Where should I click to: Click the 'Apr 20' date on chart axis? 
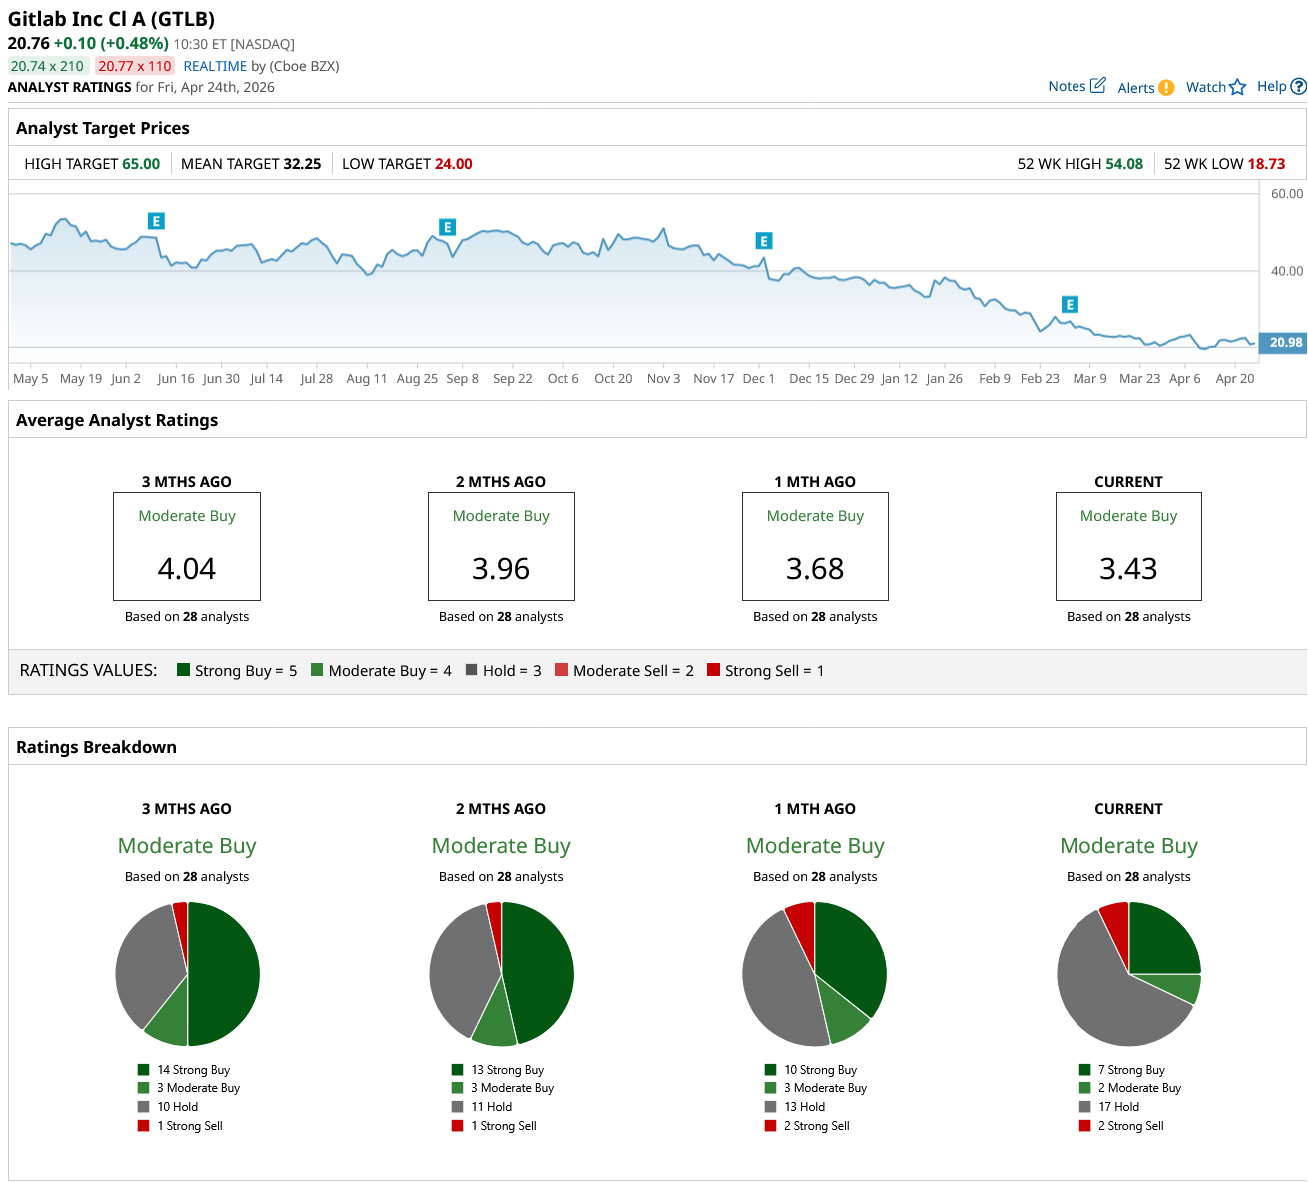pyautogui.click(x=1235, y=378)
